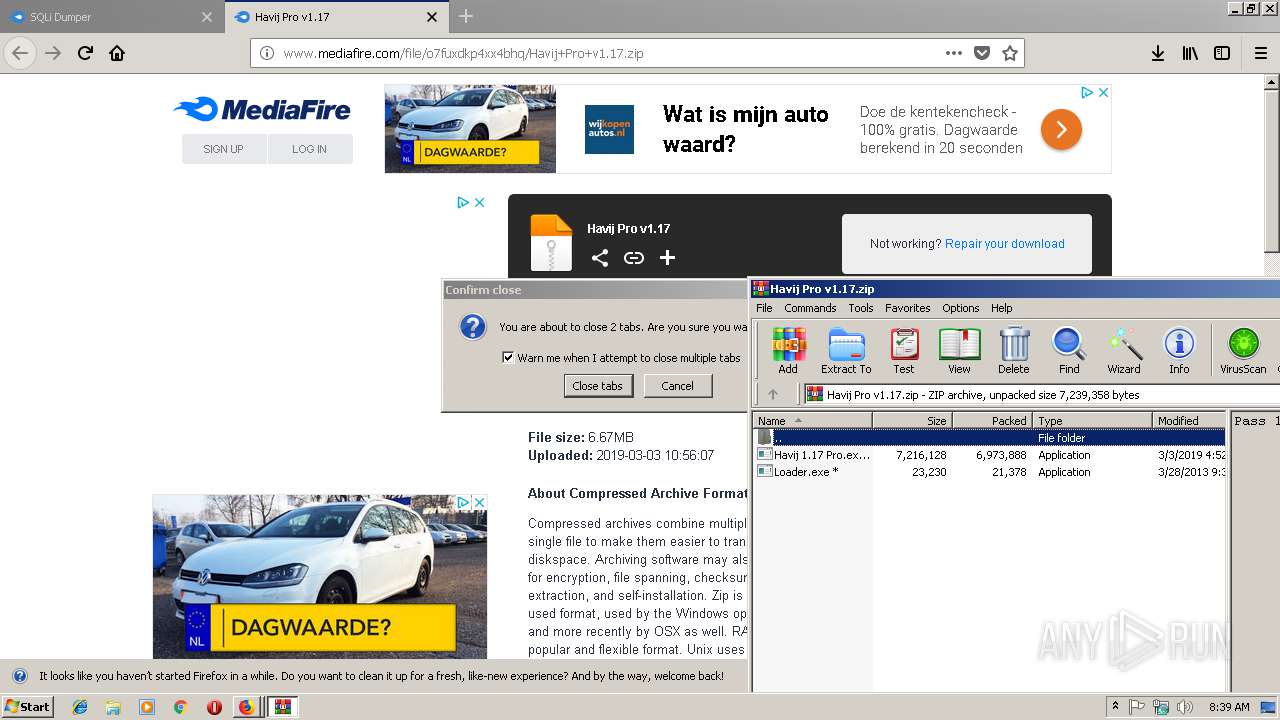Copy link via MediaFire link icon

[634, 258]
